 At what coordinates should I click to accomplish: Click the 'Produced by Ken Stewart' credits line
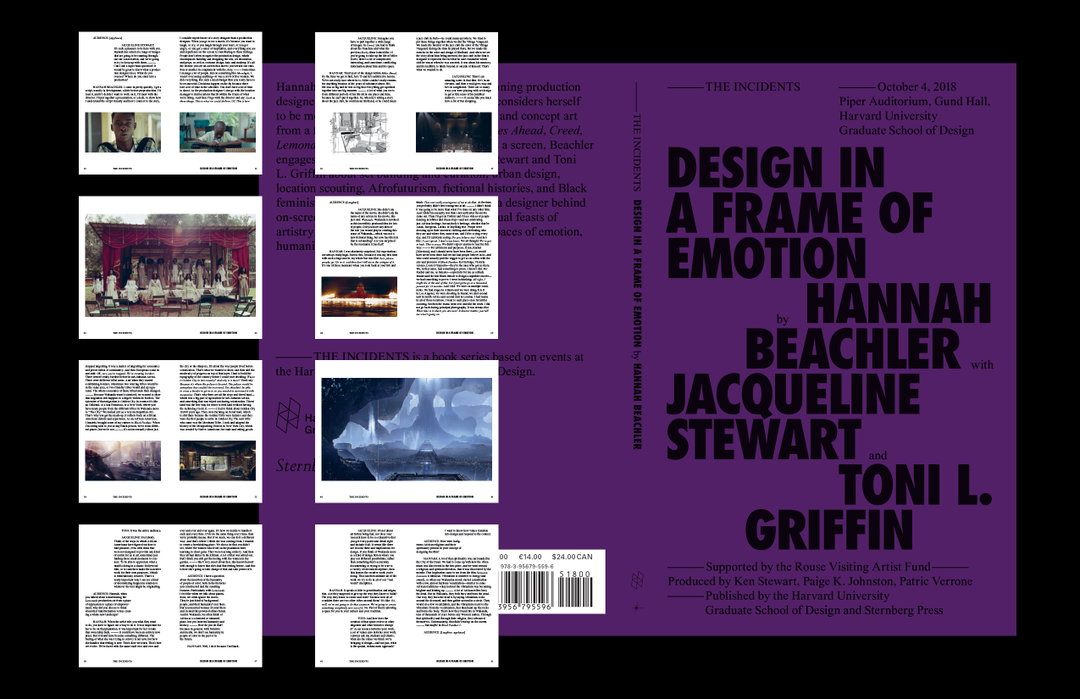(820, 581)
